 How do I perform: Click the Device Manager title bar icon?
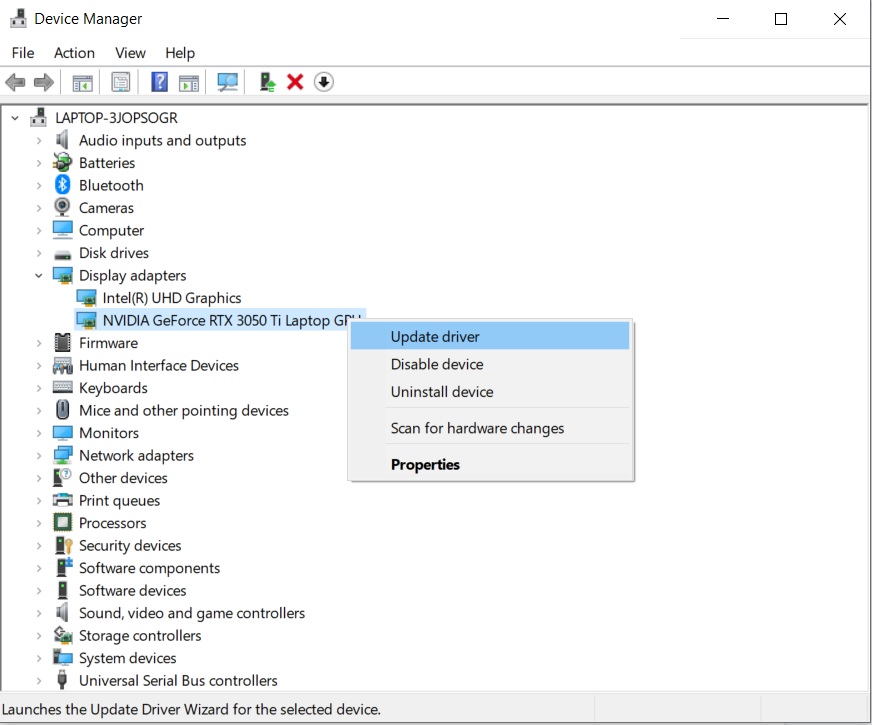18,18
